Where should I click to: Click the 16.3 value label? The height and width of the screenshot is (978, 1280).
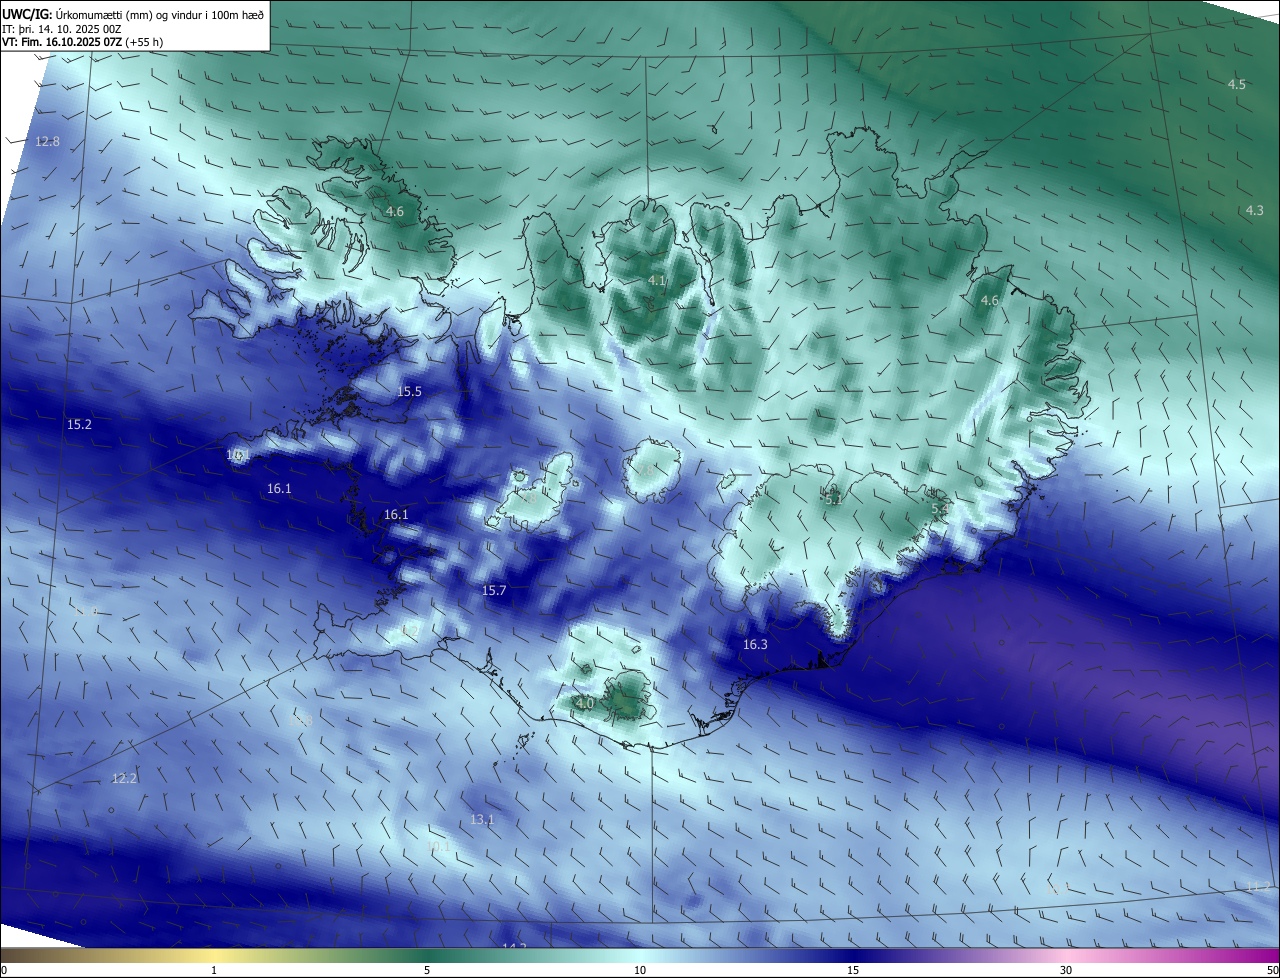(755, 645)
